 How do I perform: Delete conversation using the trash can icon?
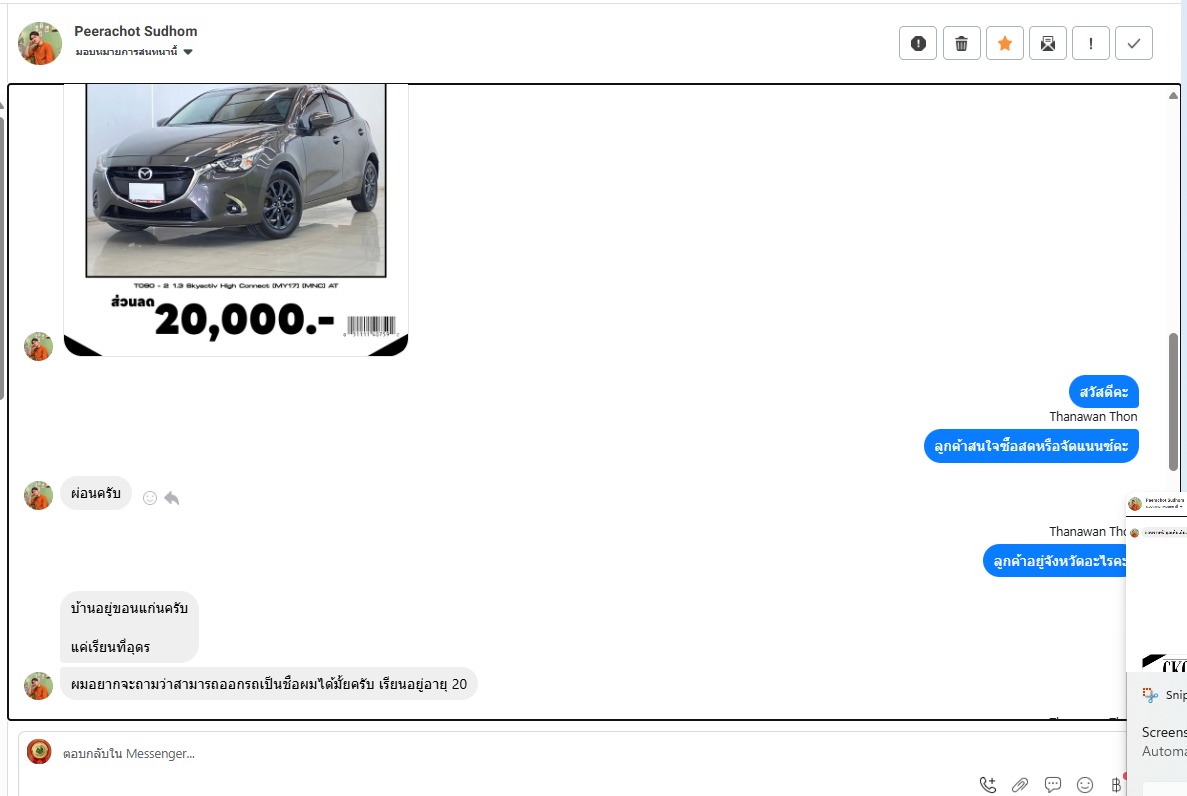point(961,43)
